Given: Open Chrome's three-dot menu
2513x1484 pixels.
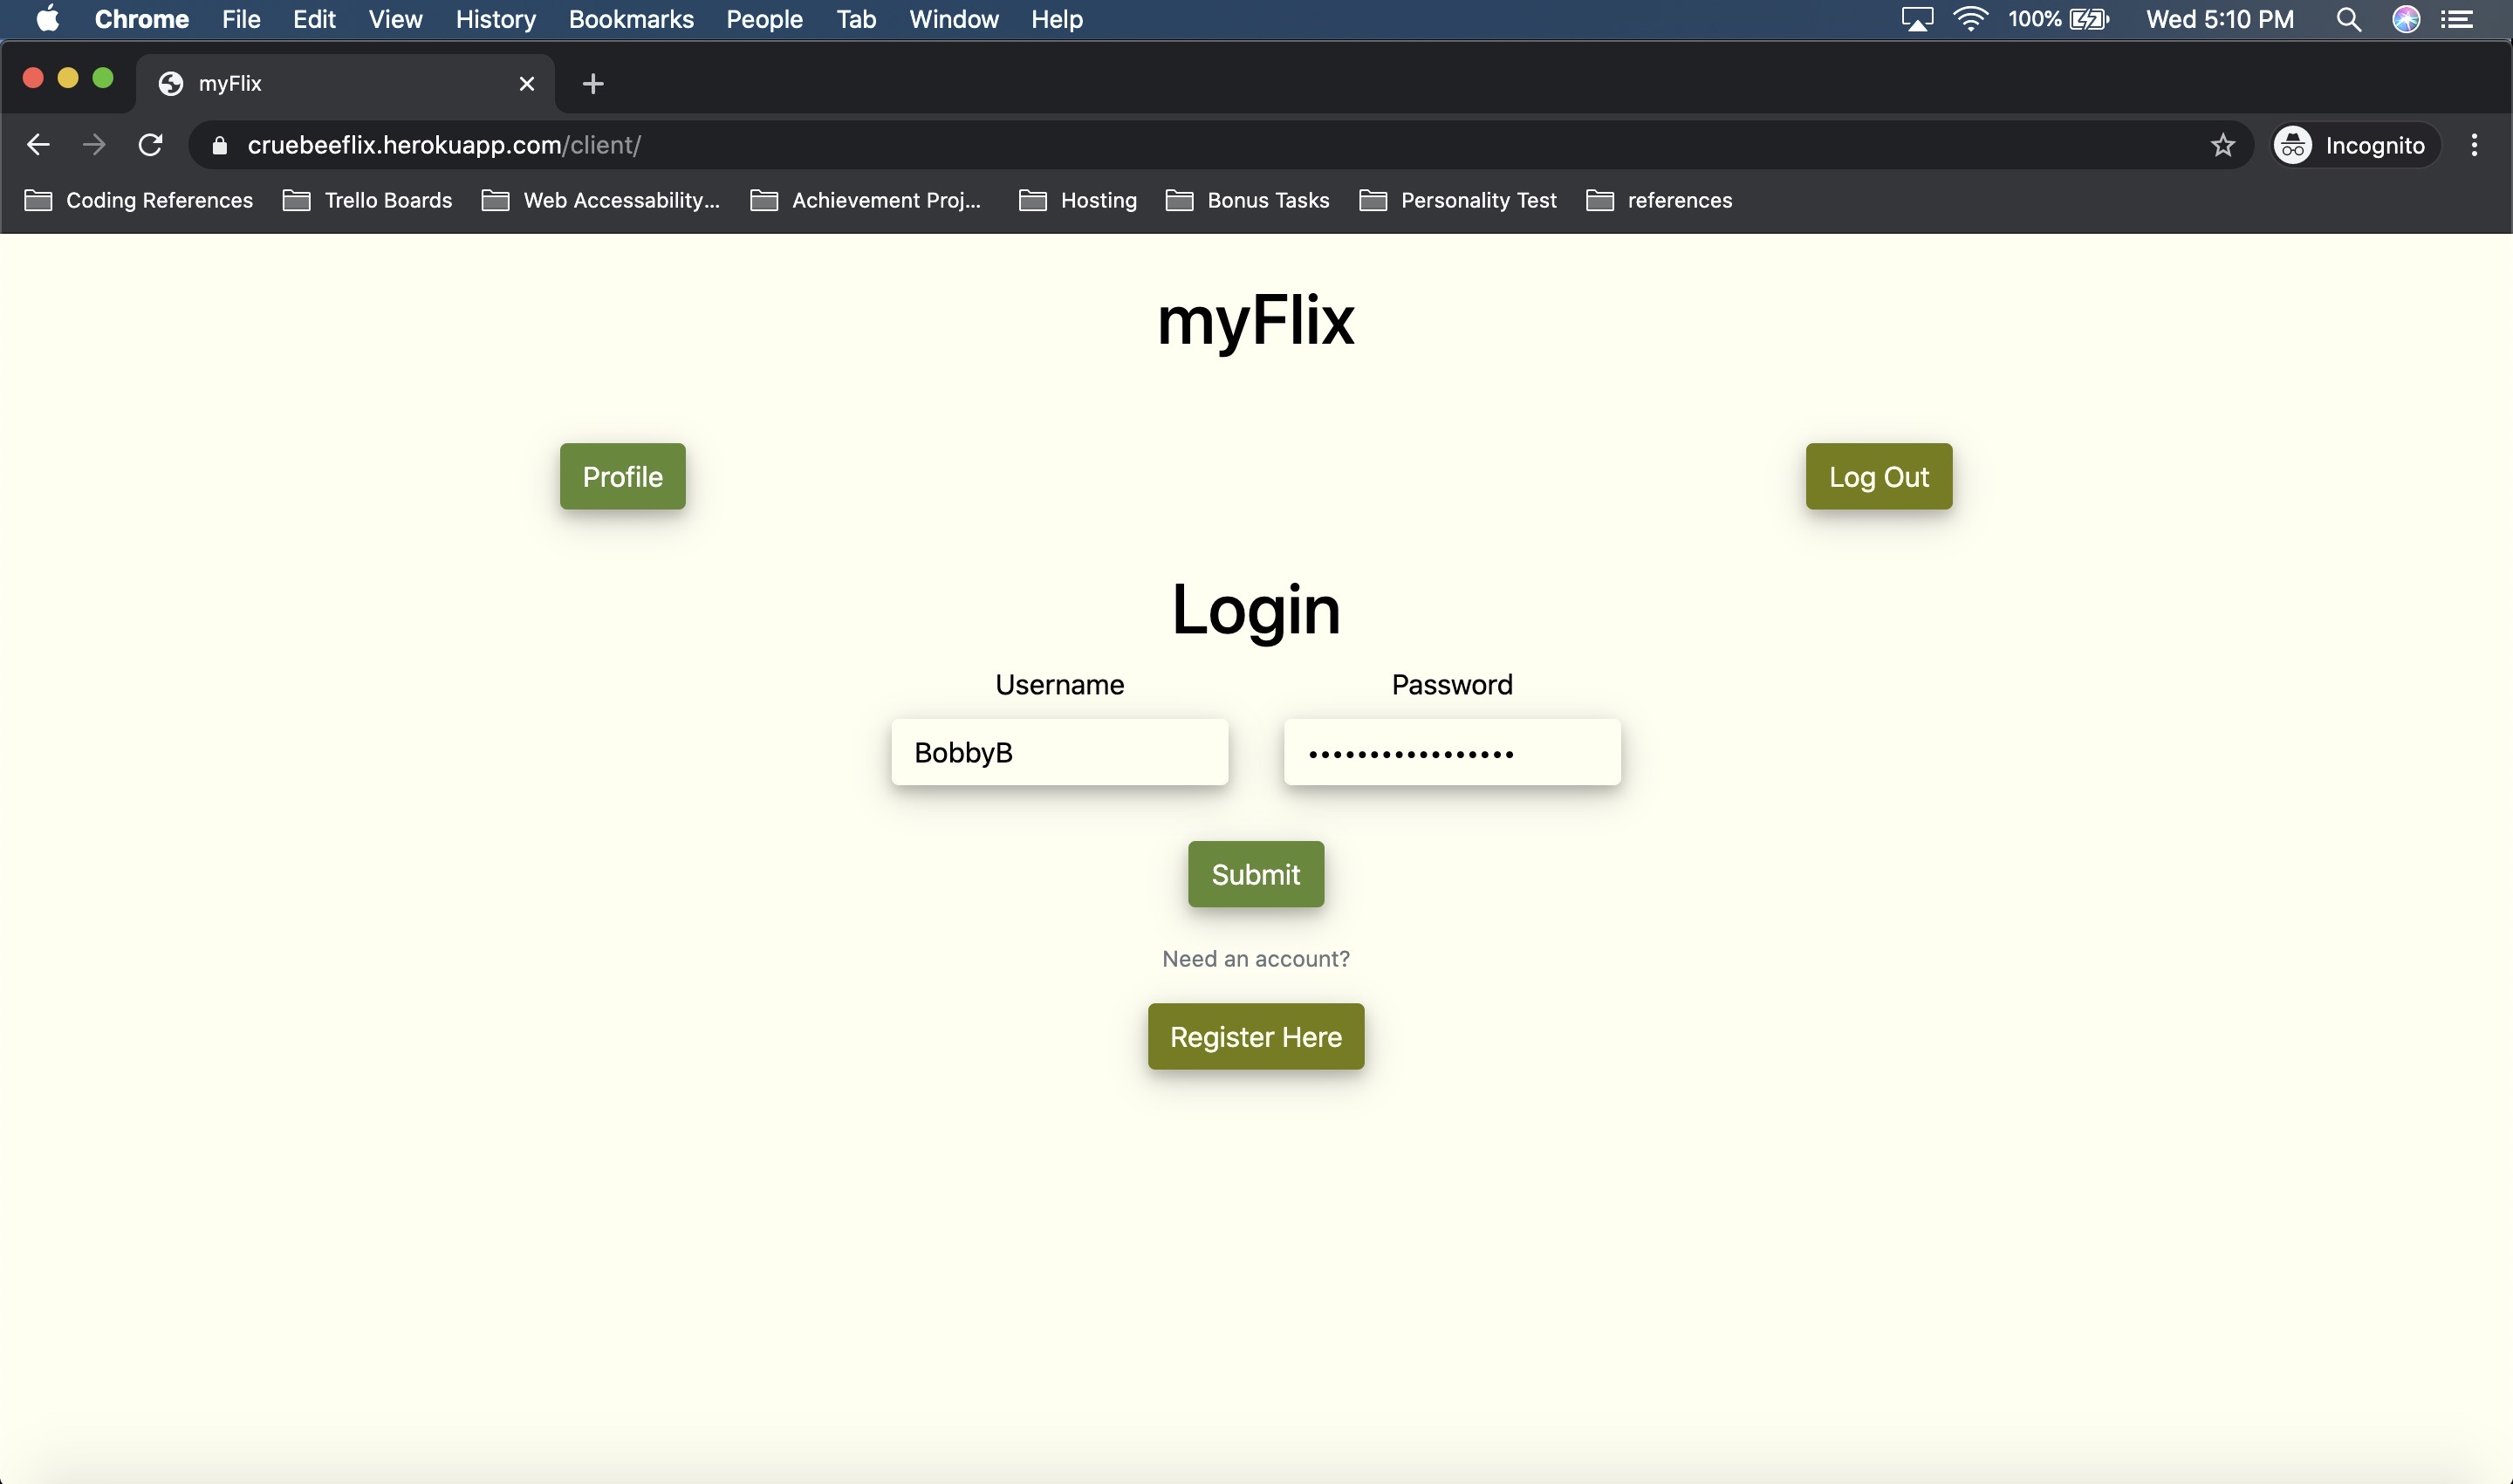Looking at the screenshot, I should [x=2474, y=146].
